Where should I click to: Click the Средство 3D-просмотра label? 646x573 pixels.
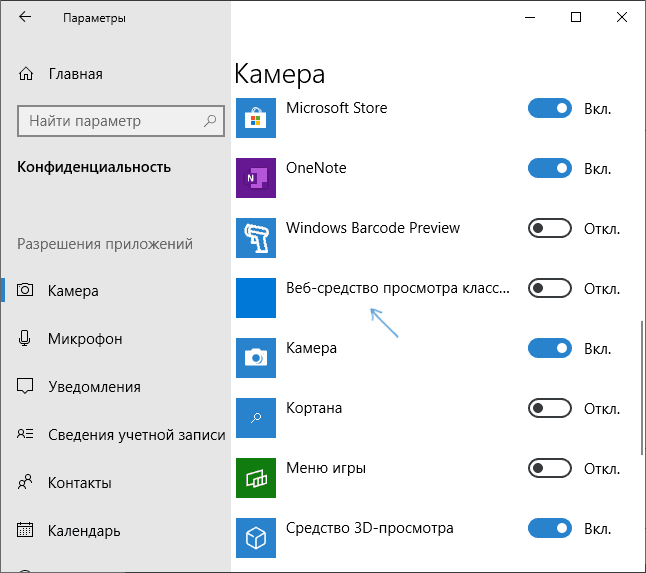tap(370, 528)
